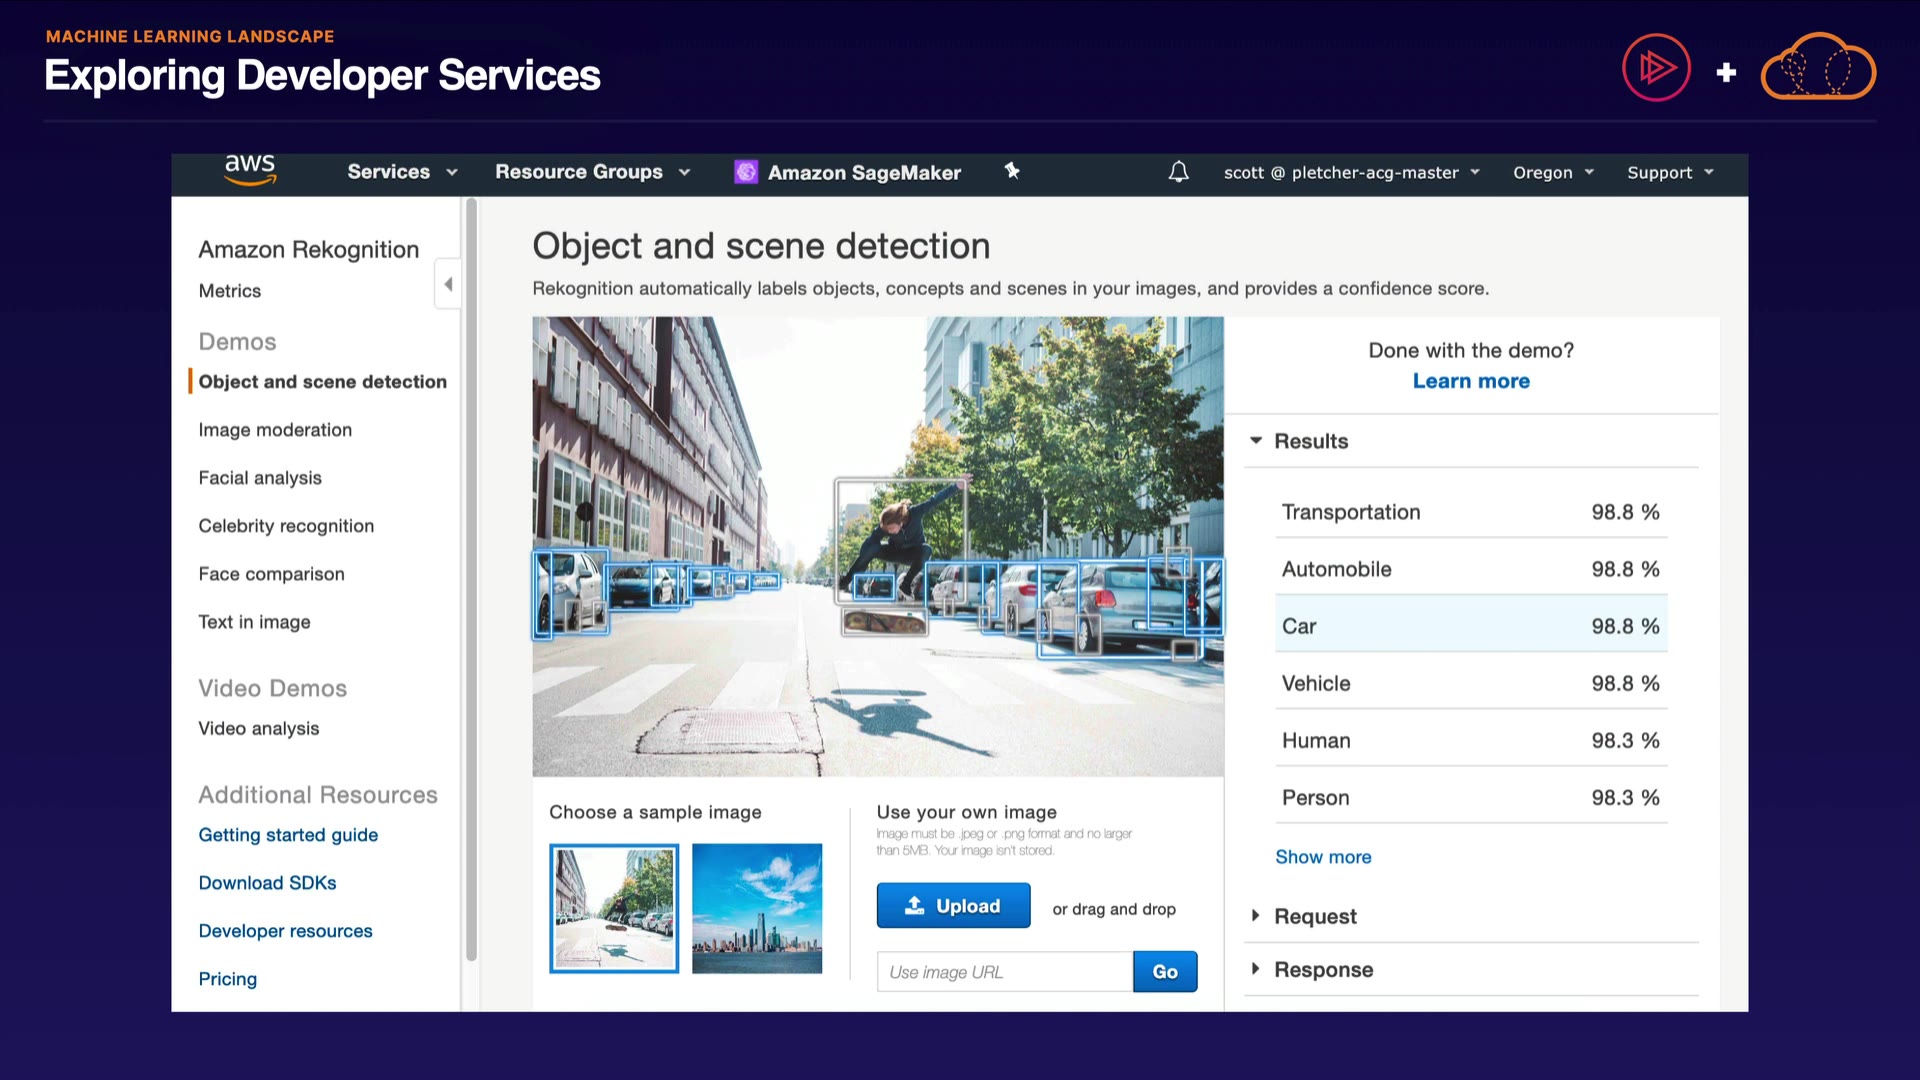Click the AWS logo icon
The height and width of the screenshot is (1080, 1920).
coord(249,171)
